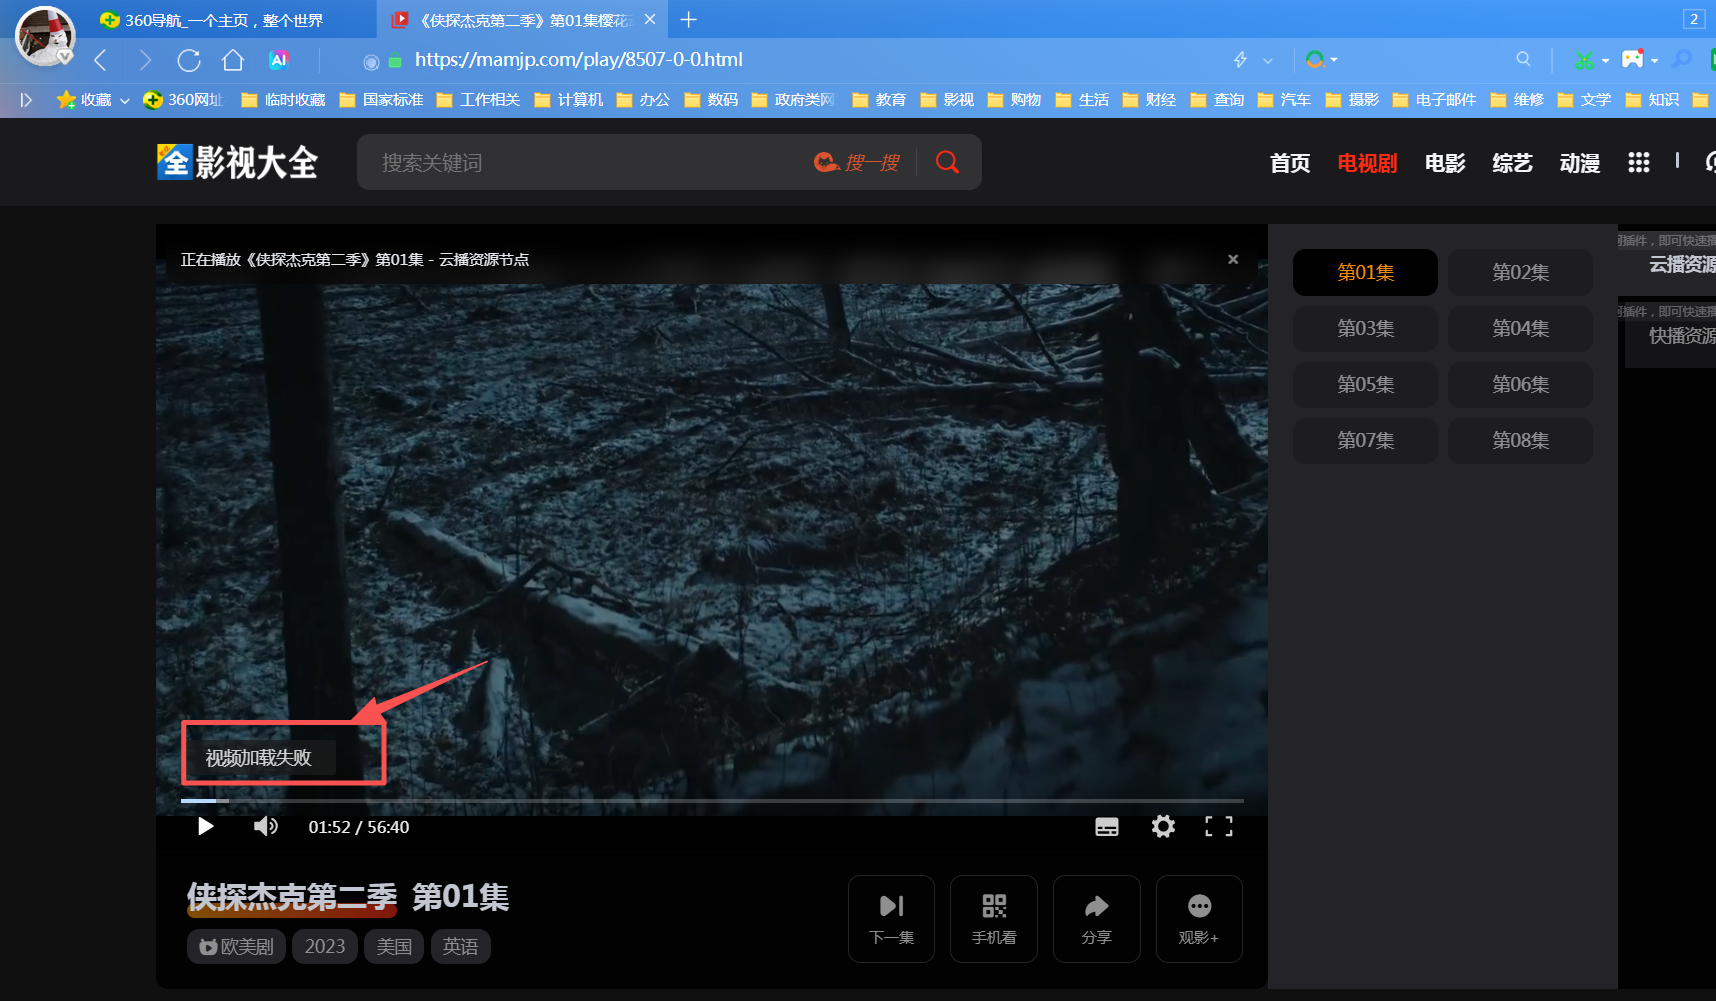Select episode 第07集
Viewport: 1716px width, 1001px height.
pos(1365,440)
